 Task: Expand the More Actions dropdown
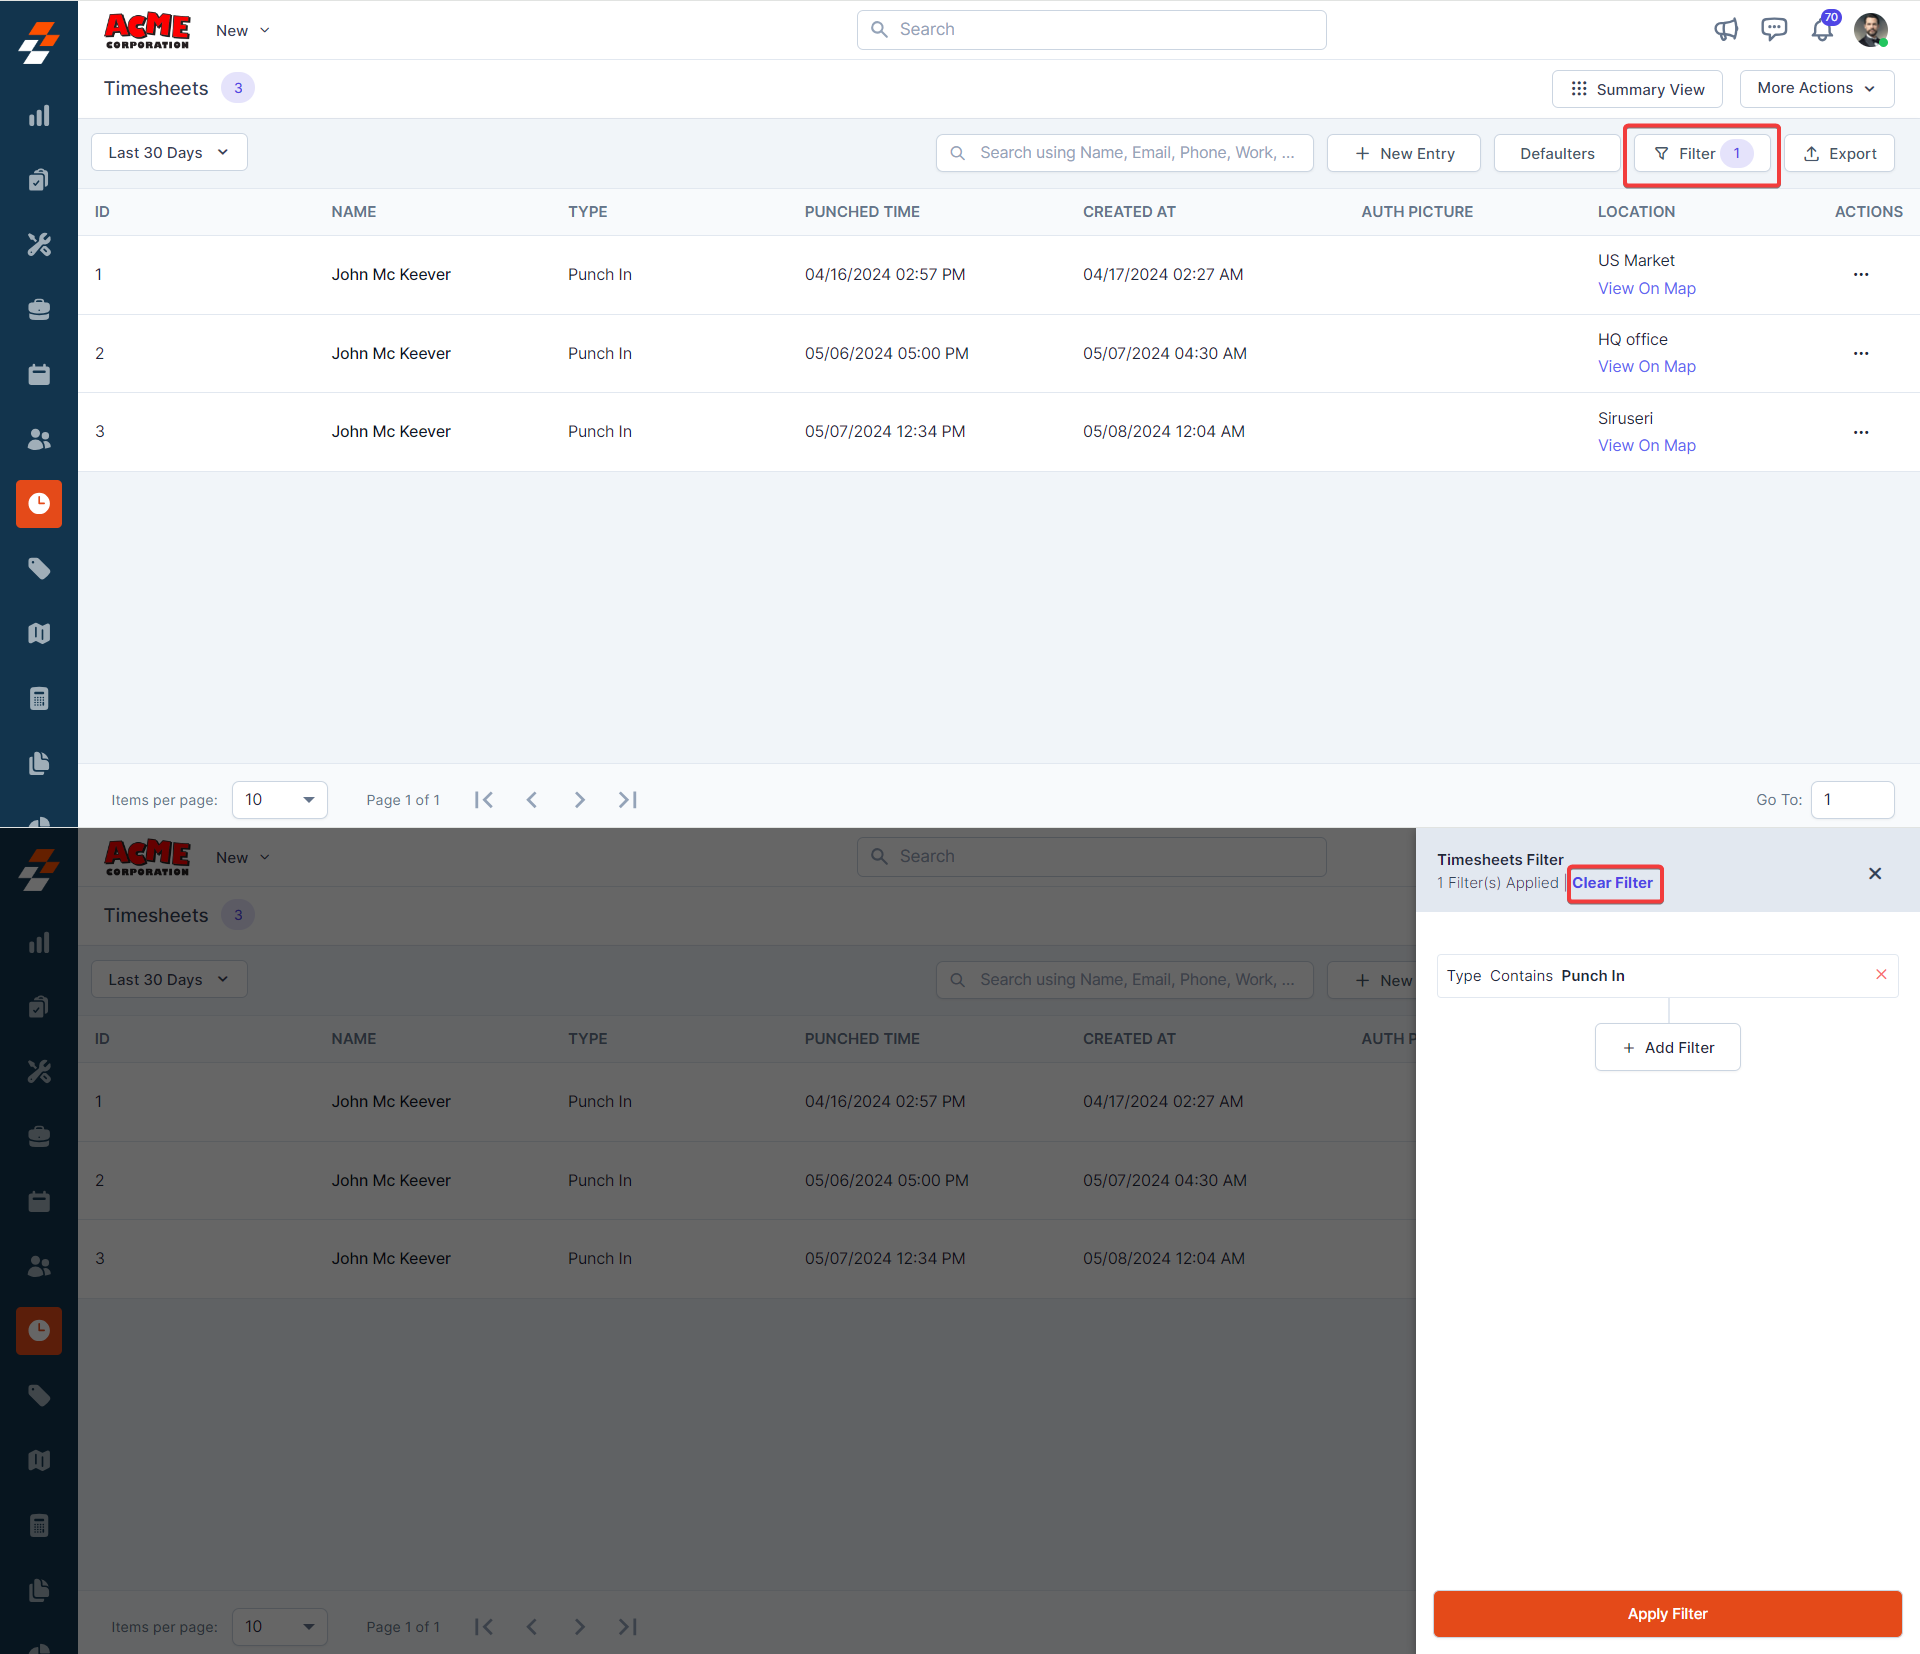(x=1816, y=89)
